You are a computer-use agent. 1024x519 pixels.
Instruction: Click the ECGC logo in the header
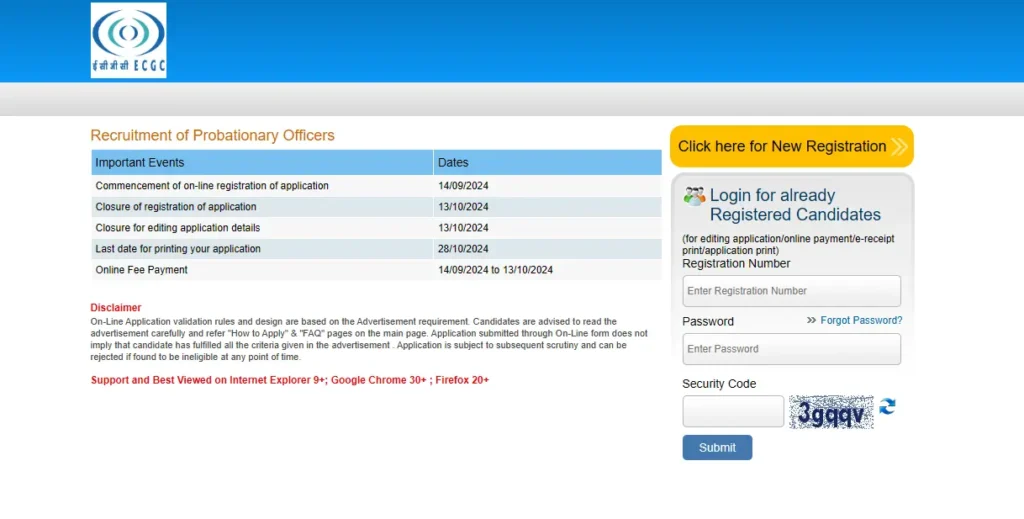[128, 40]
